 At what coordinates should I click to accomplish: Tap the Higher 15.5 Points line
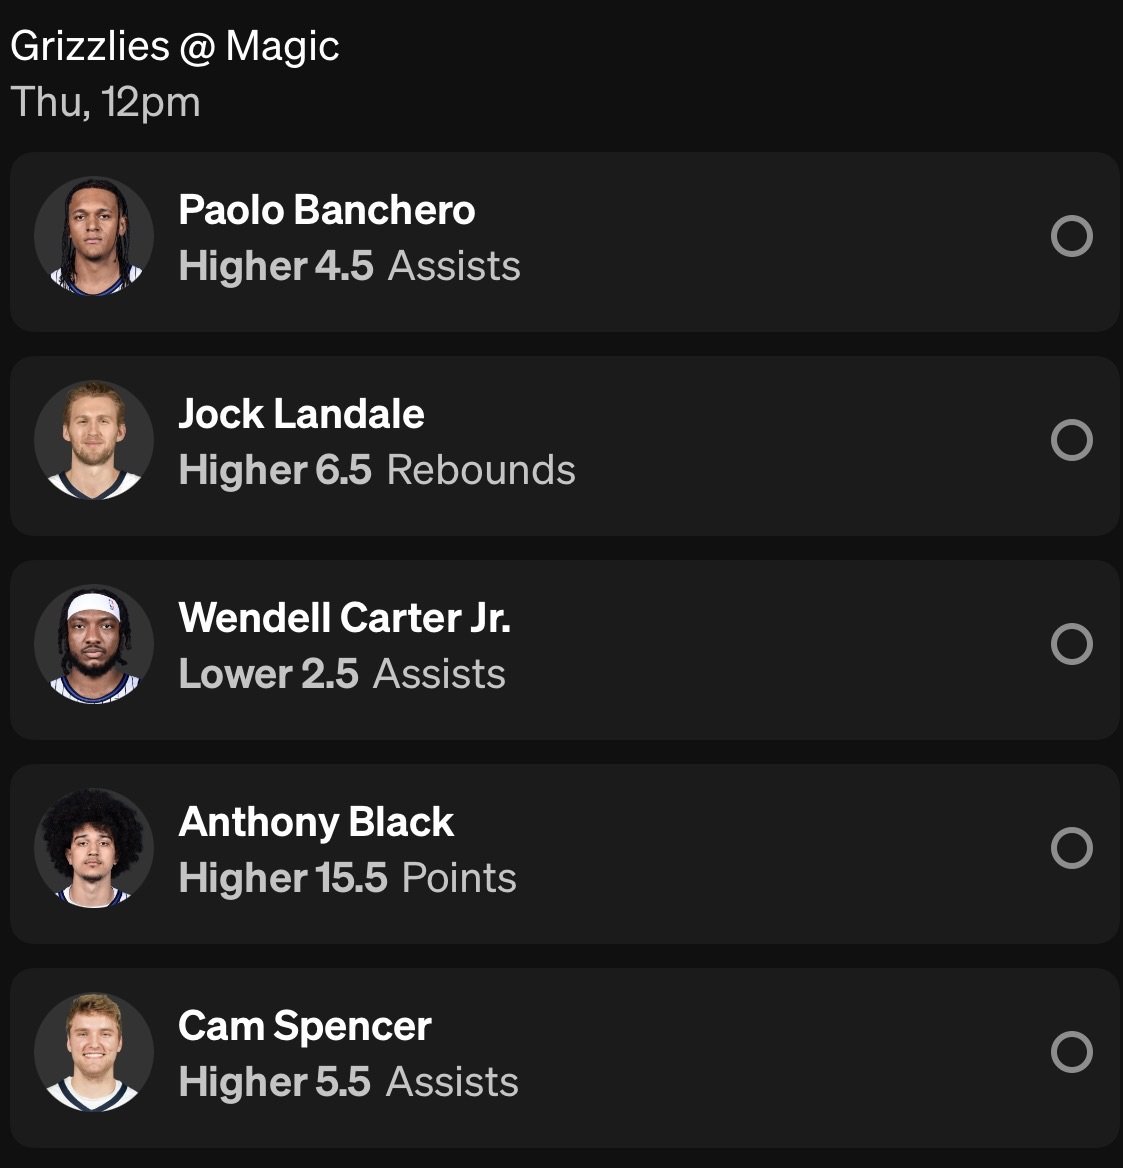(x=347, y=879)
